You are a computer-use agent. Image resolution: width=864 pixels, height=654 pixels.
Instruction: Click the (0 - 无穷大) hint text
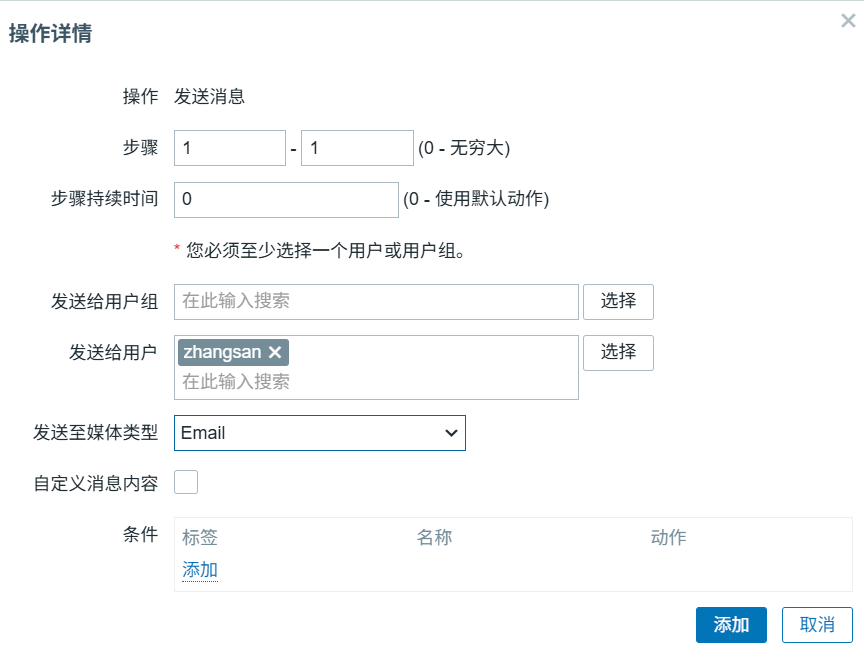[x=464, y=148]
